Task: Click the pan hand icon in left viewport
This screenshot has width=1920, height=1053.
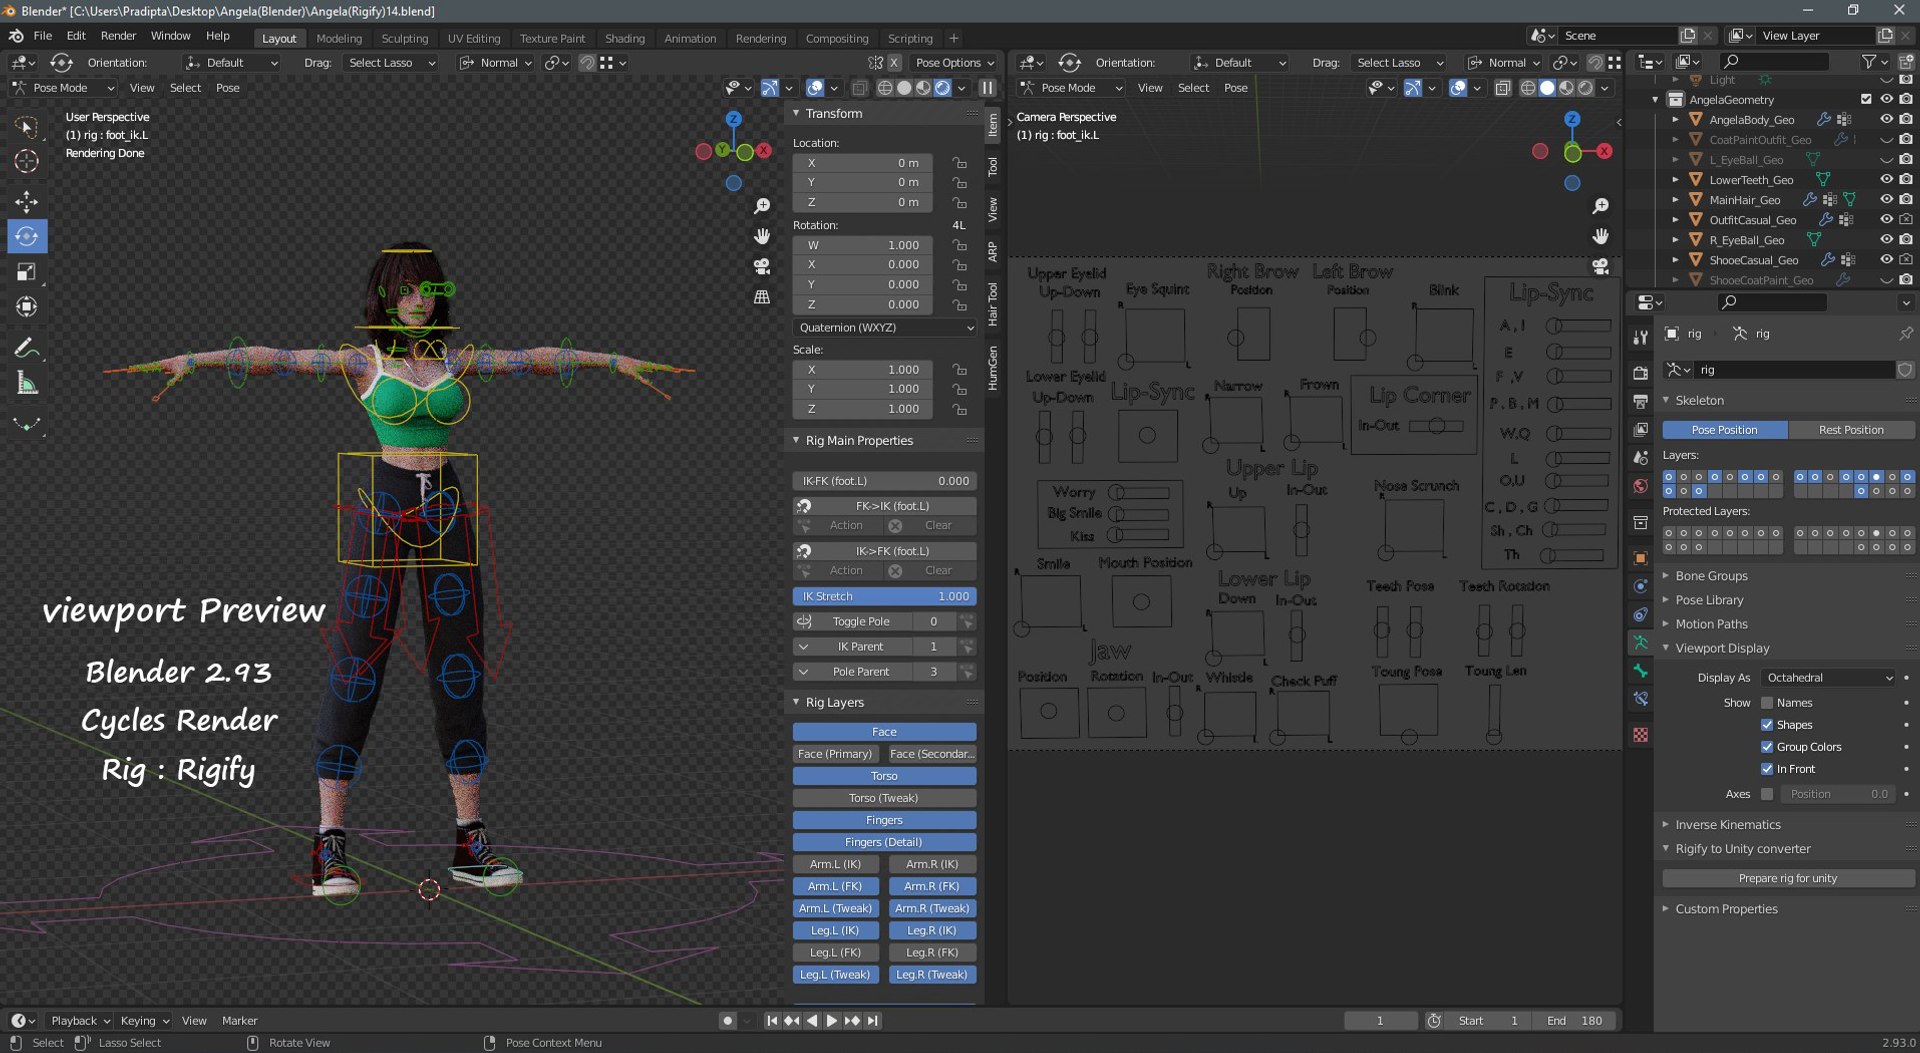Action: (762, 236)
